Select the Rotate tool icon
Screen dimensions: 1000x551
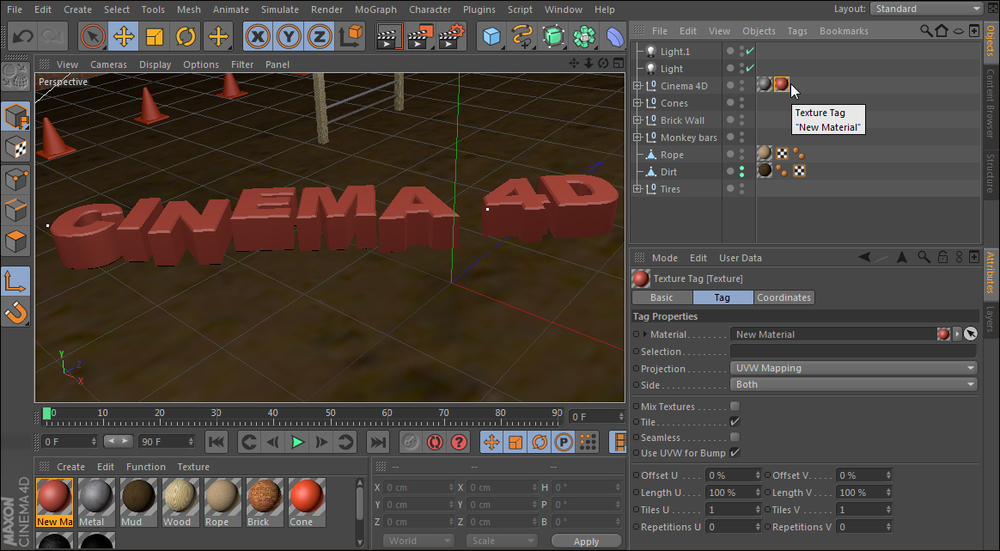pos(186,37)
